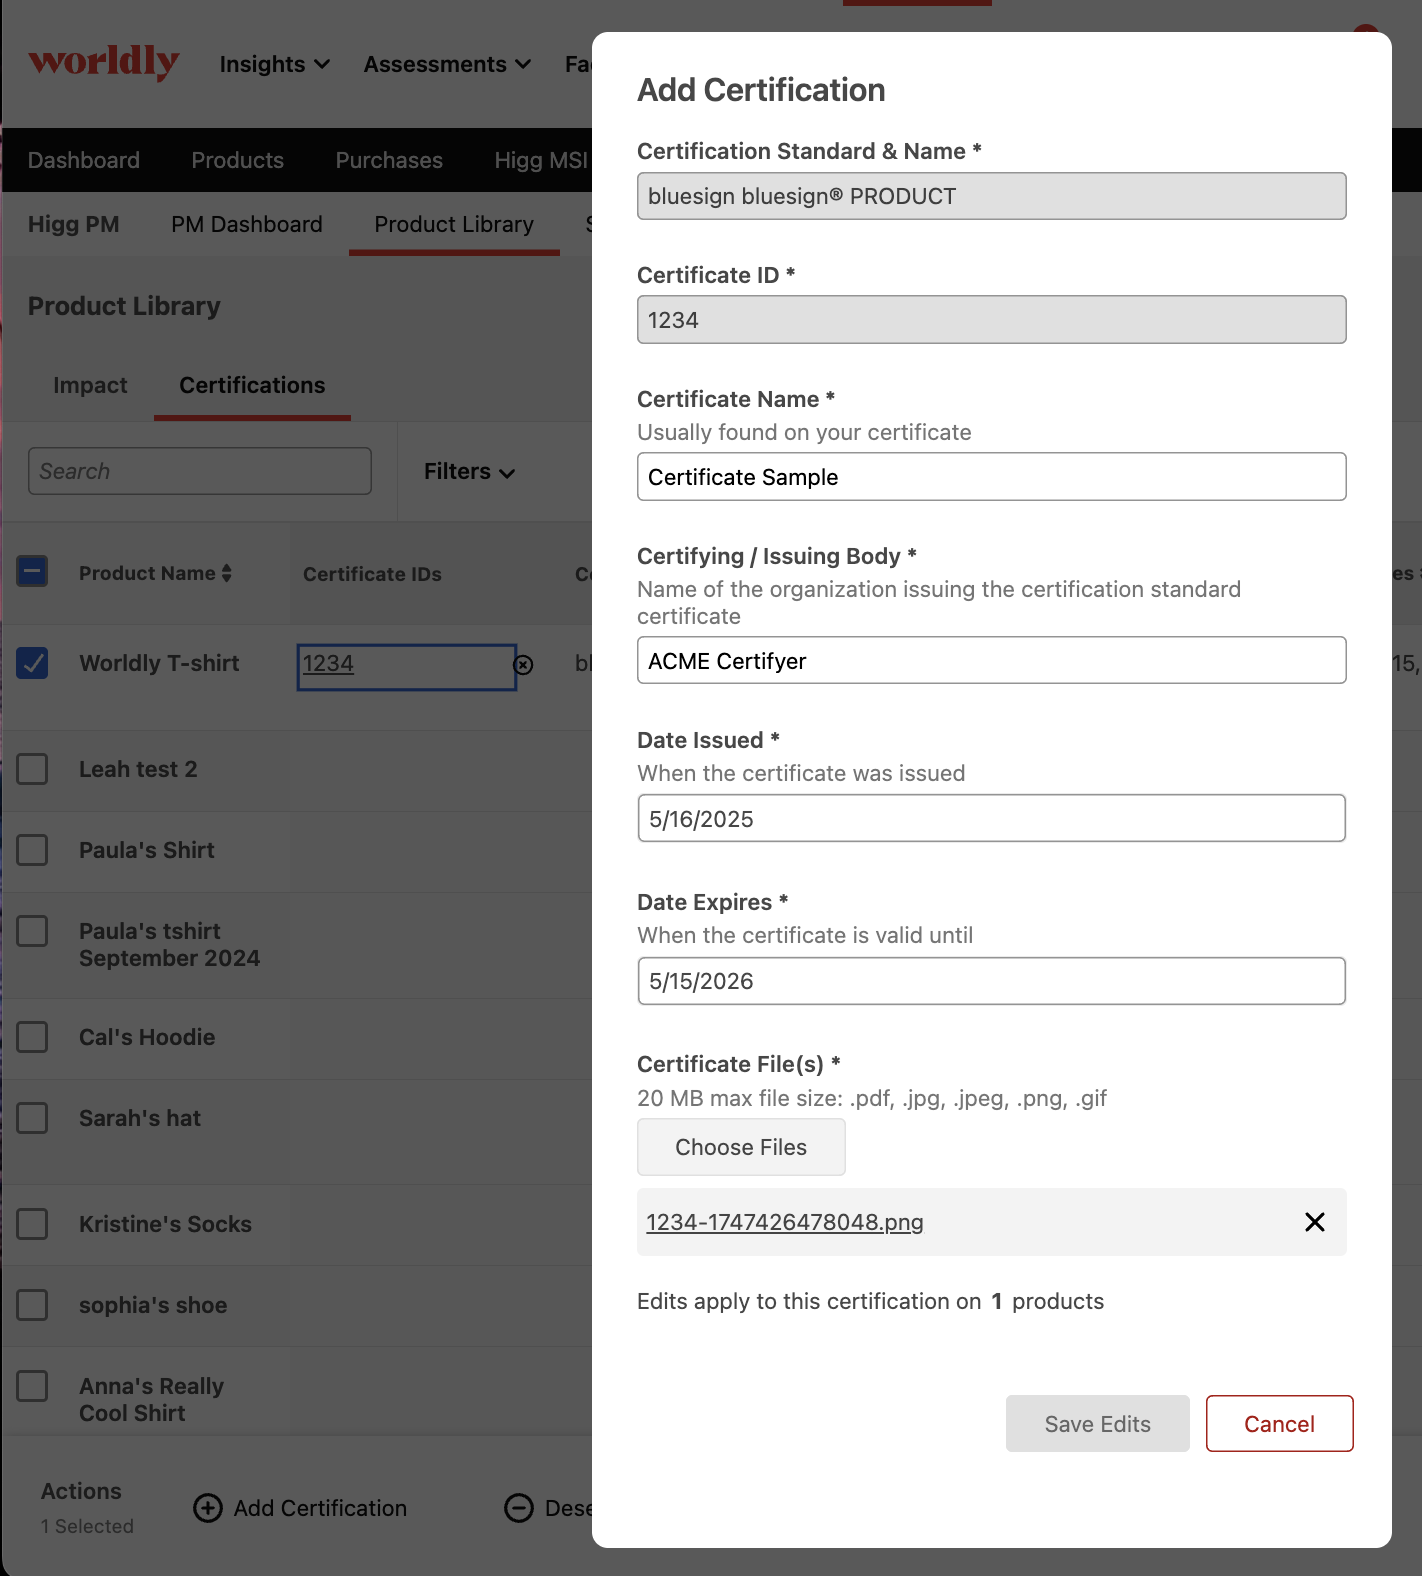Click the product Search field
The width and height of the screenshot is (1422, 1576).
200,471
